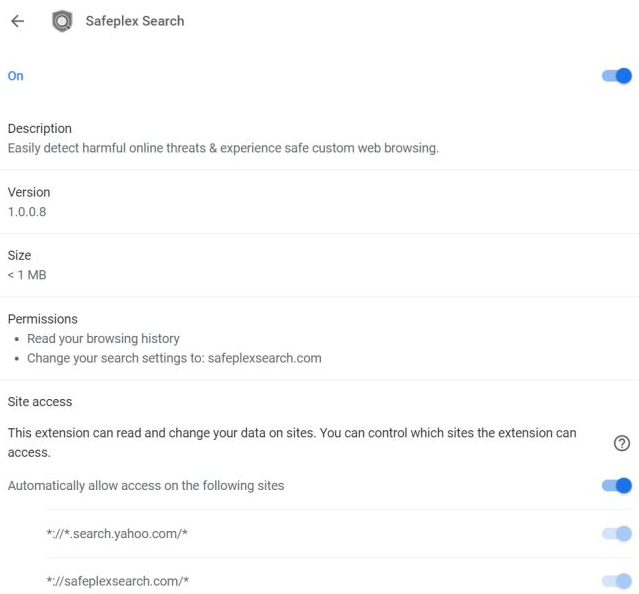Click the On status label
The image size is (639, 594).
[x=16, y=76]
